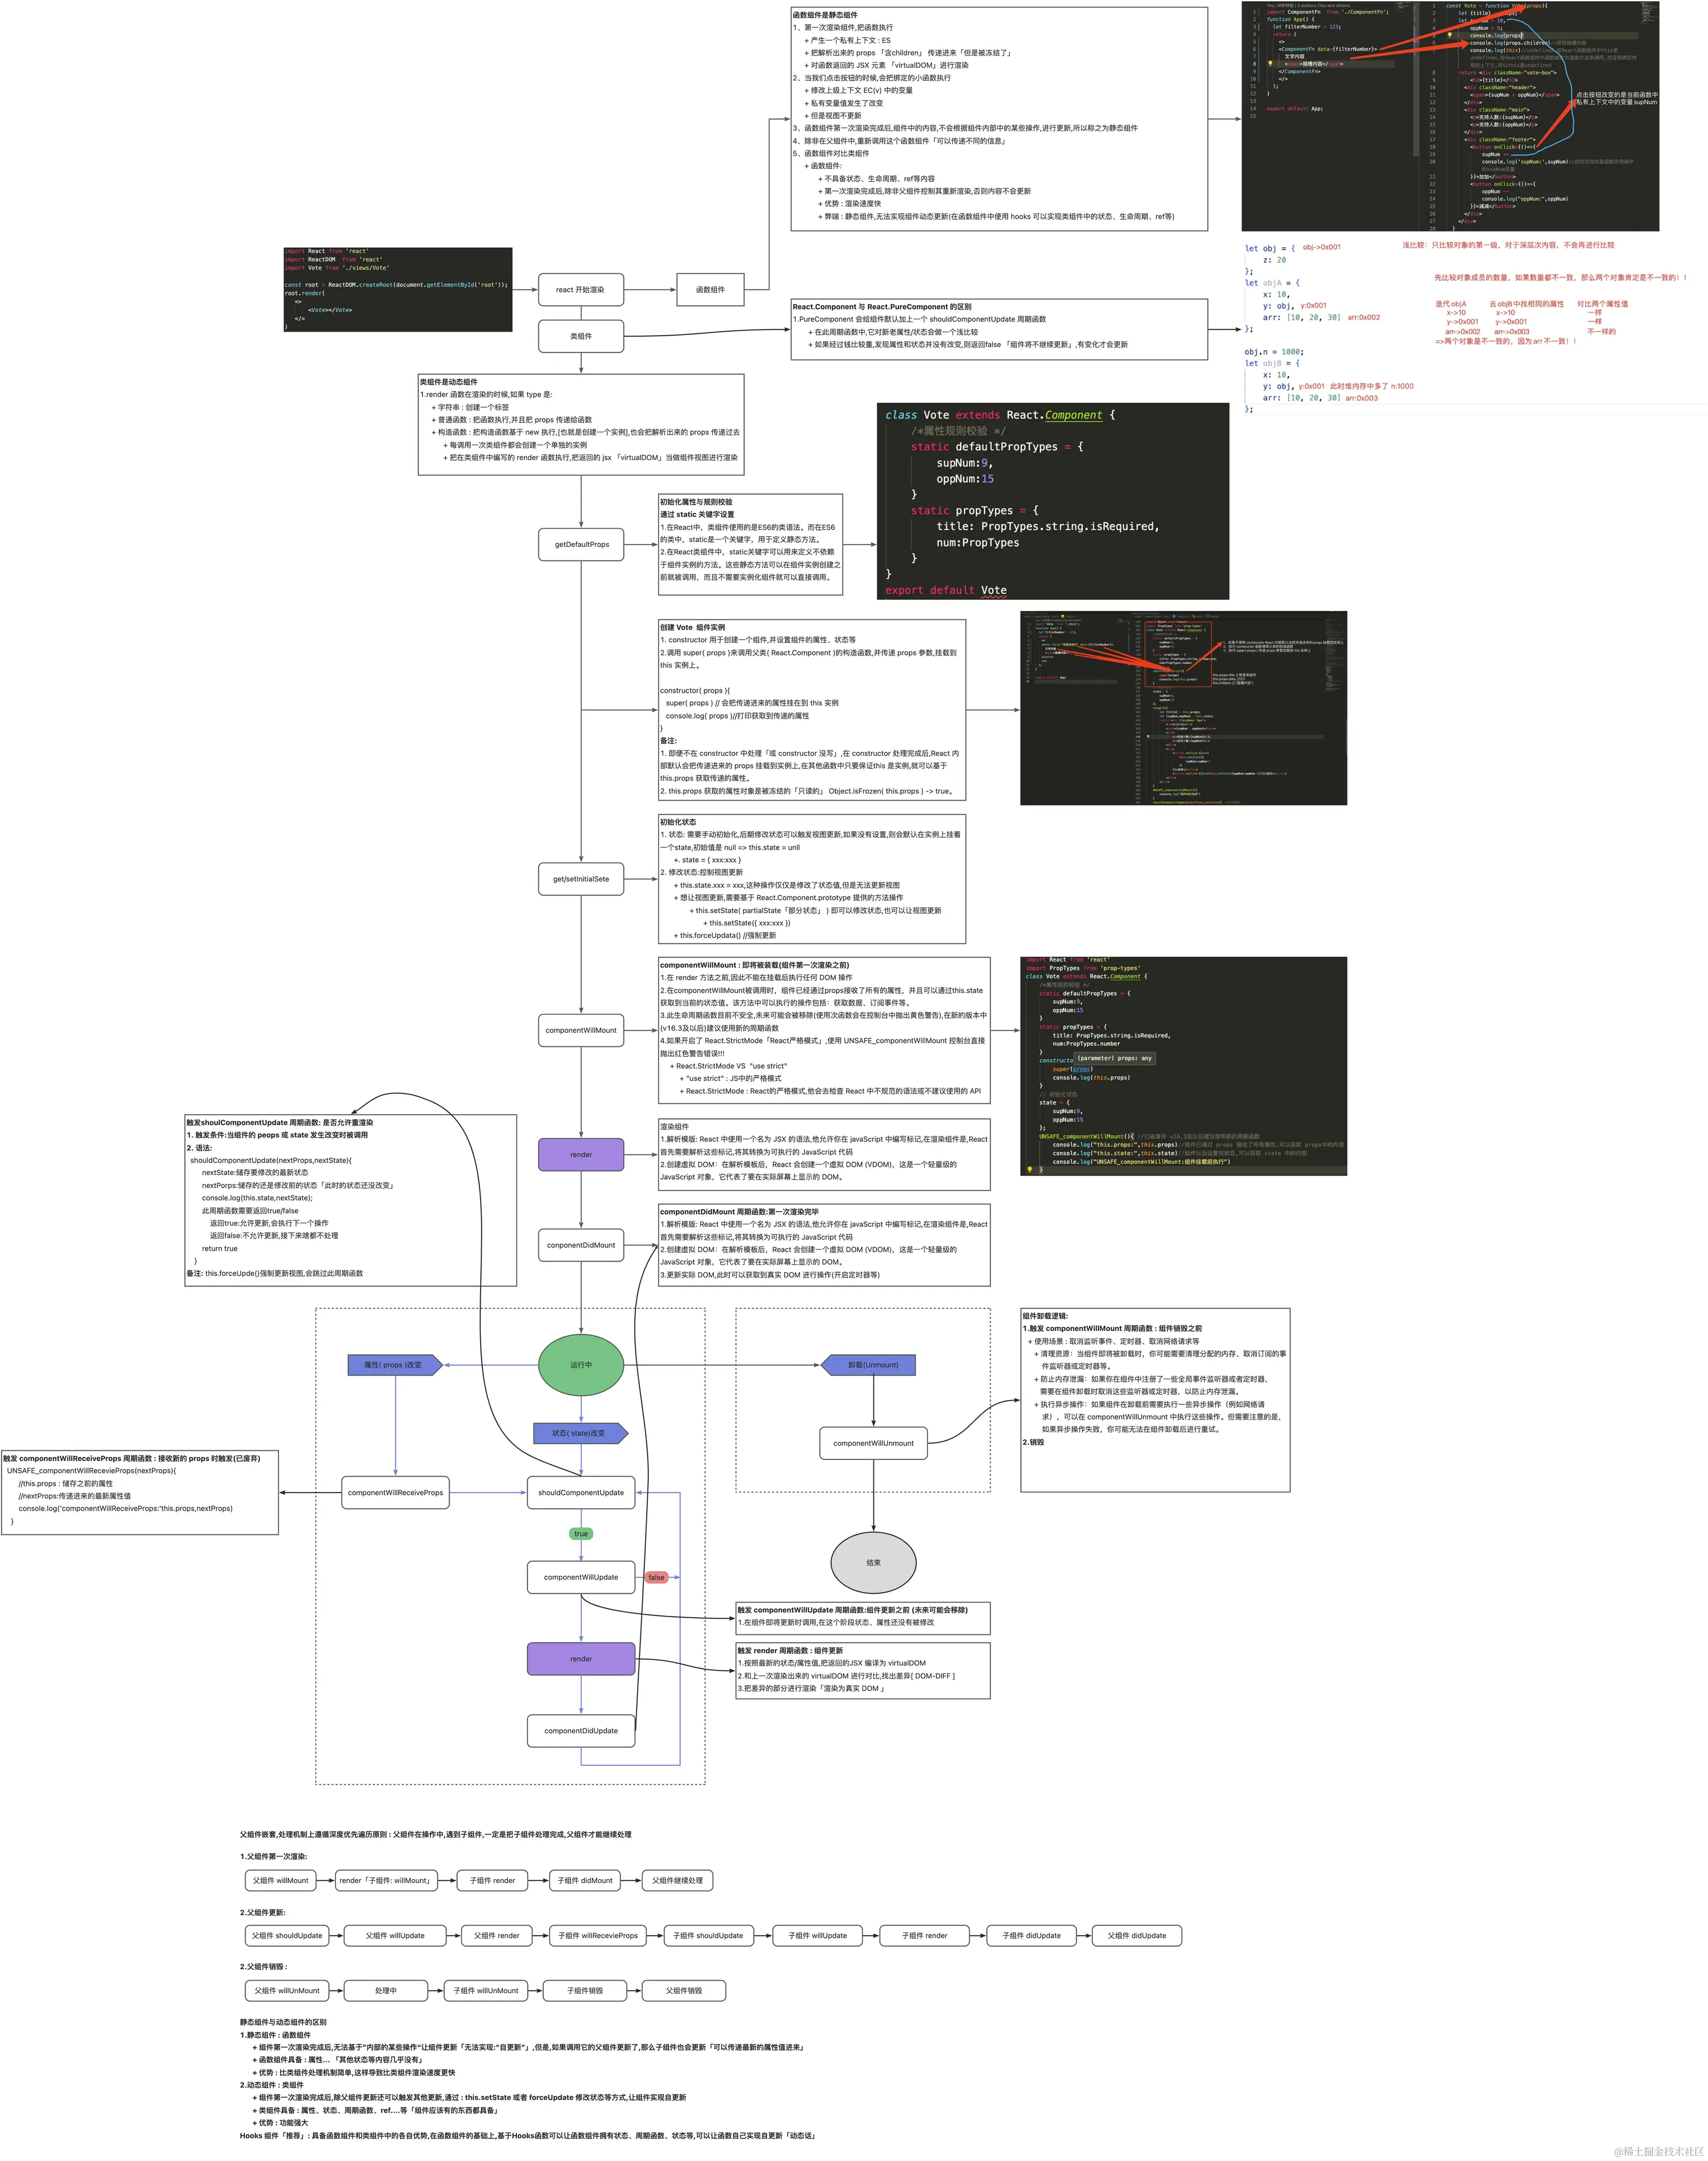Select the green 运行中 ellipse
The height and width of the screenshot is (2161, 1708).
581,1365
